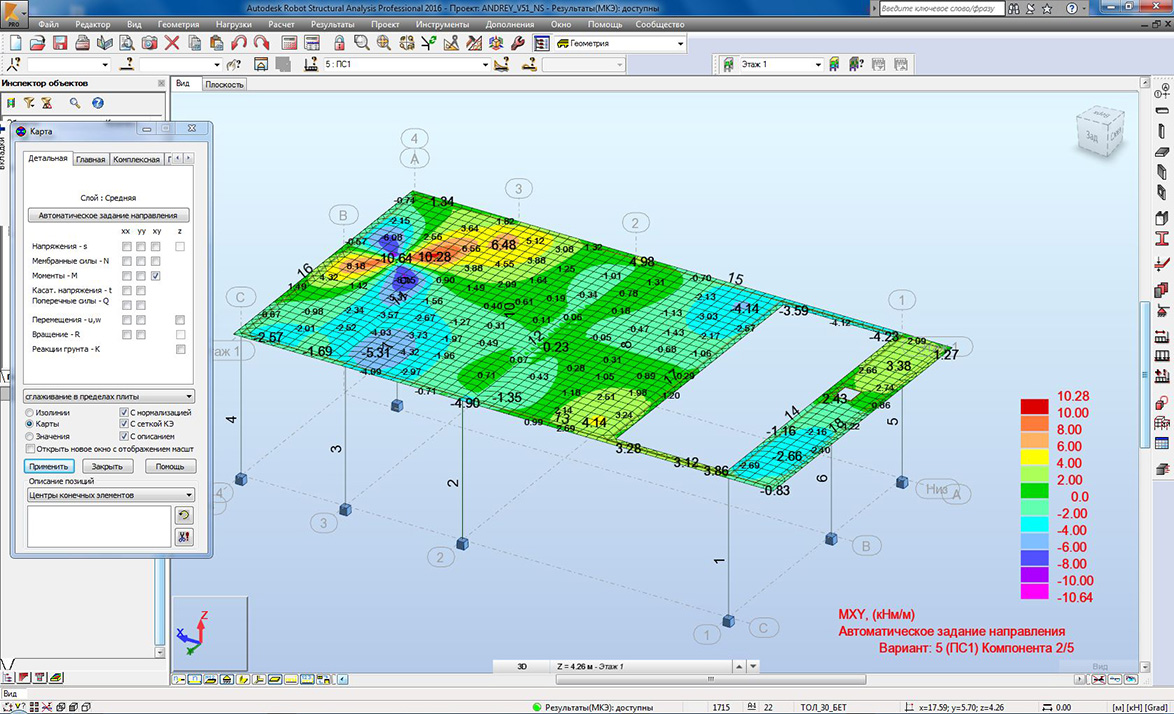Switch to the Главная tab
This screenshot has height=714, width=1174.
(91, 159)
